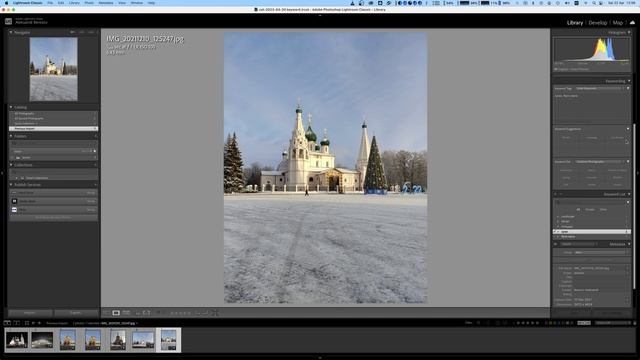Viewport: 640px width, 360px height.
Task: Open Photo menu
Action: click(89, 3)
